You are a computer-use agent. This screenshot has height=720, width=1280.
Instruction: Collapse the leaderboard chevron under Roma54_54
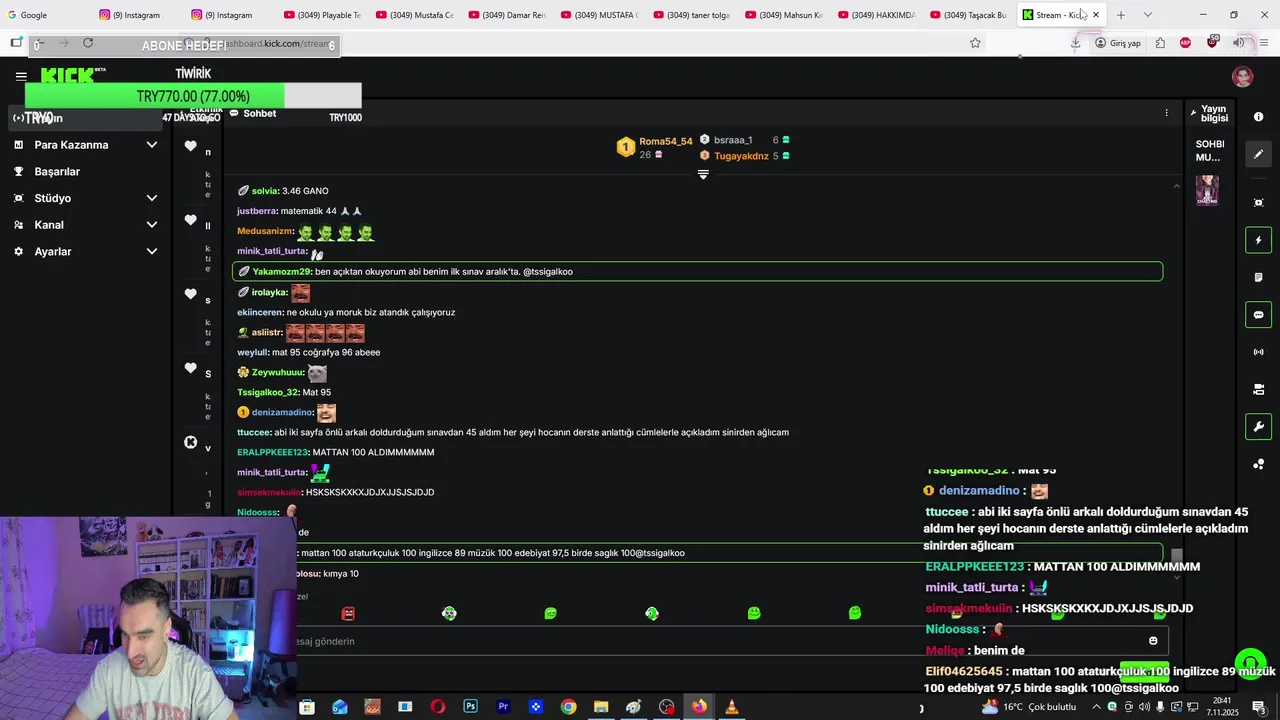click(703, 175)
